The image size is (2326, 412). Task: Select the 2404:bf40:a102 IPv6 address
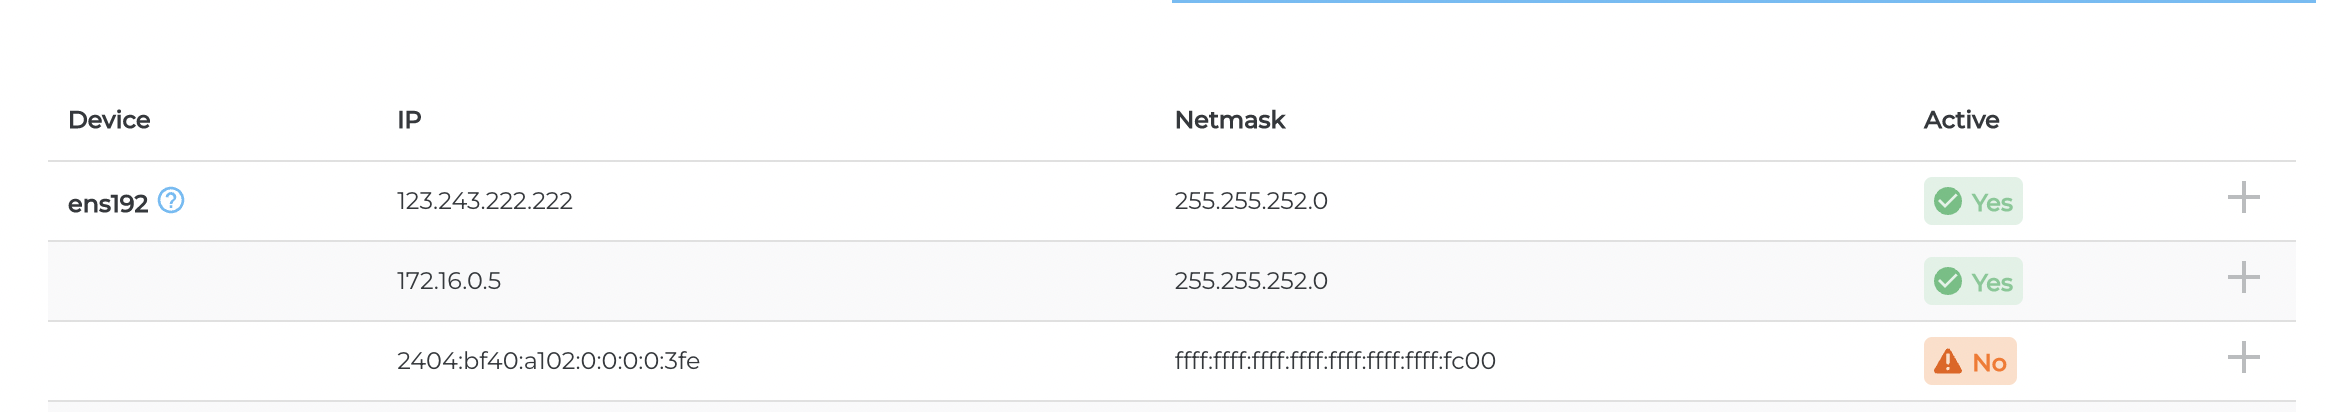(x=547, y=361)
